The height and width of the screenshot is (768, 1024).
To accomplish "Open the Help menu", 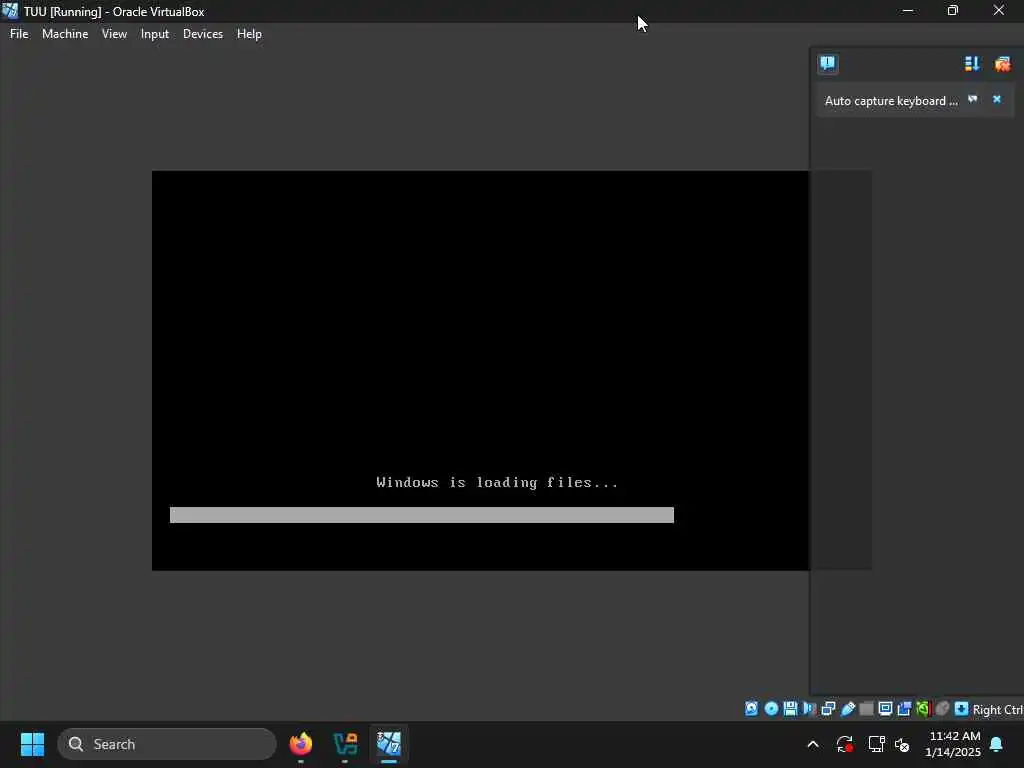I will pyautogui.click(x=249, y=34).
